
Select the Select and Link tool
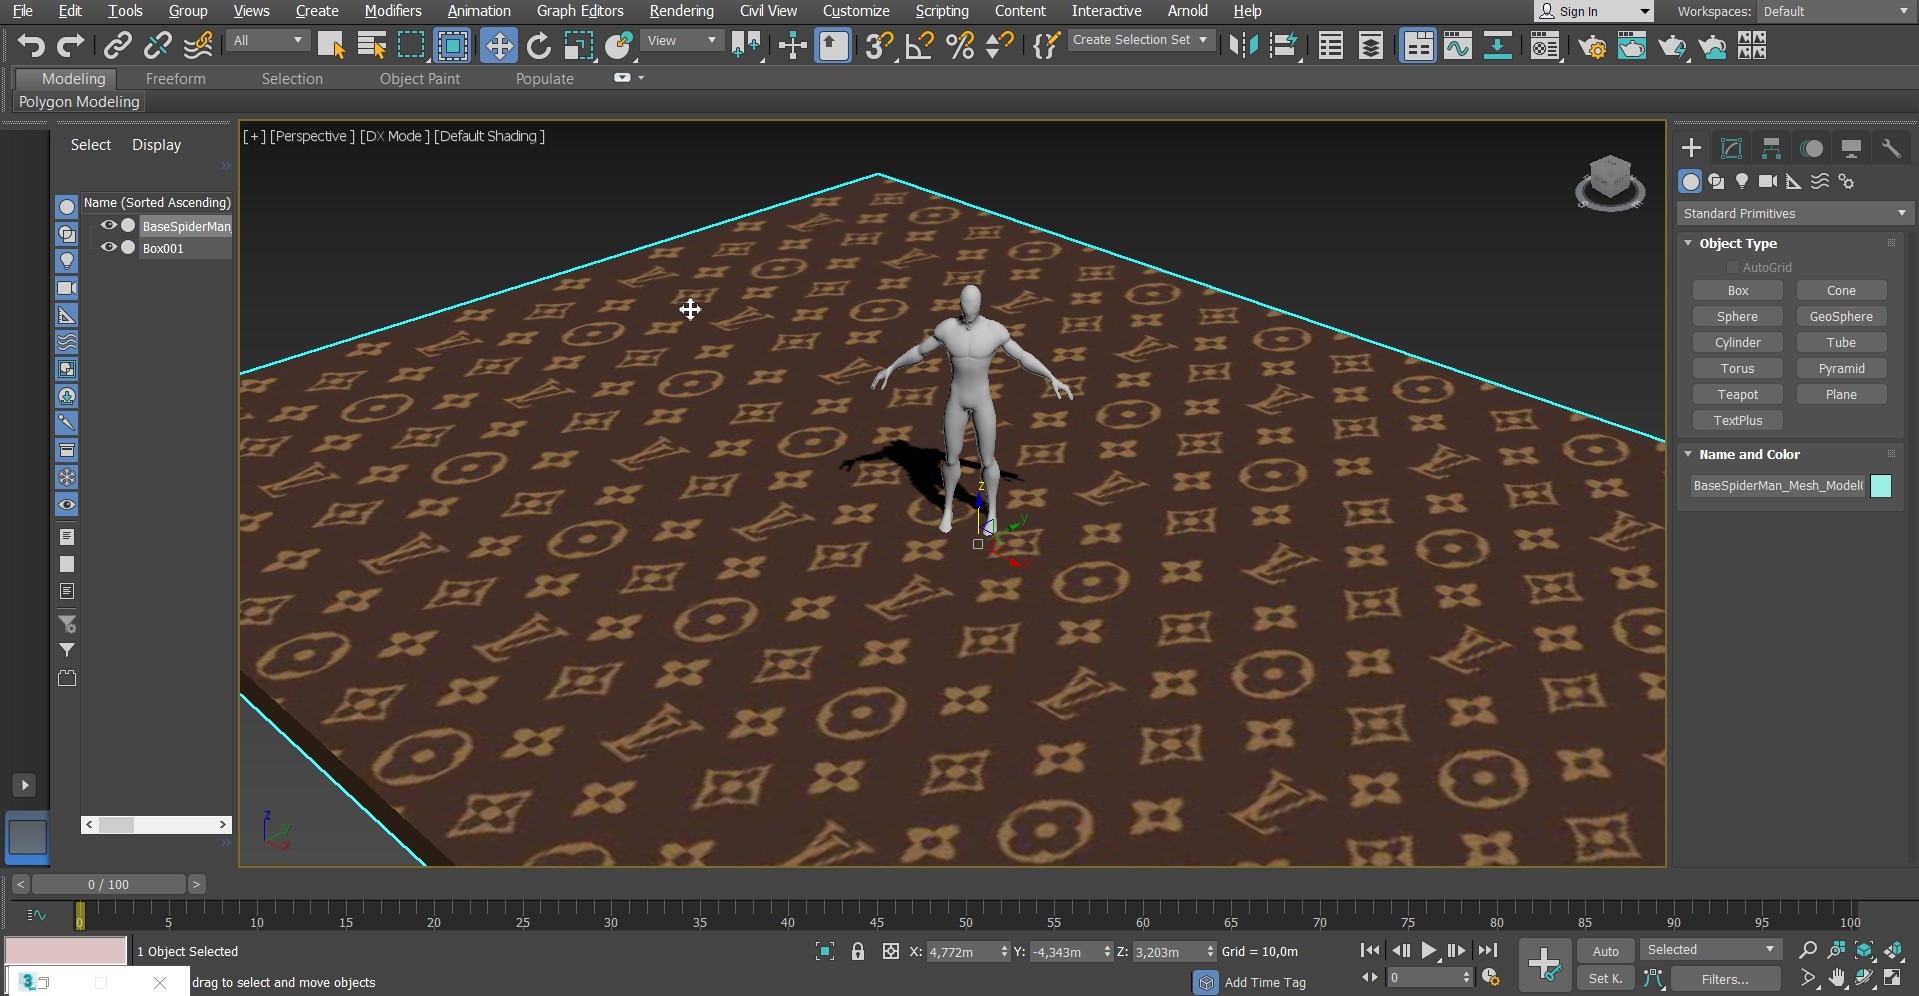point(117,46)
